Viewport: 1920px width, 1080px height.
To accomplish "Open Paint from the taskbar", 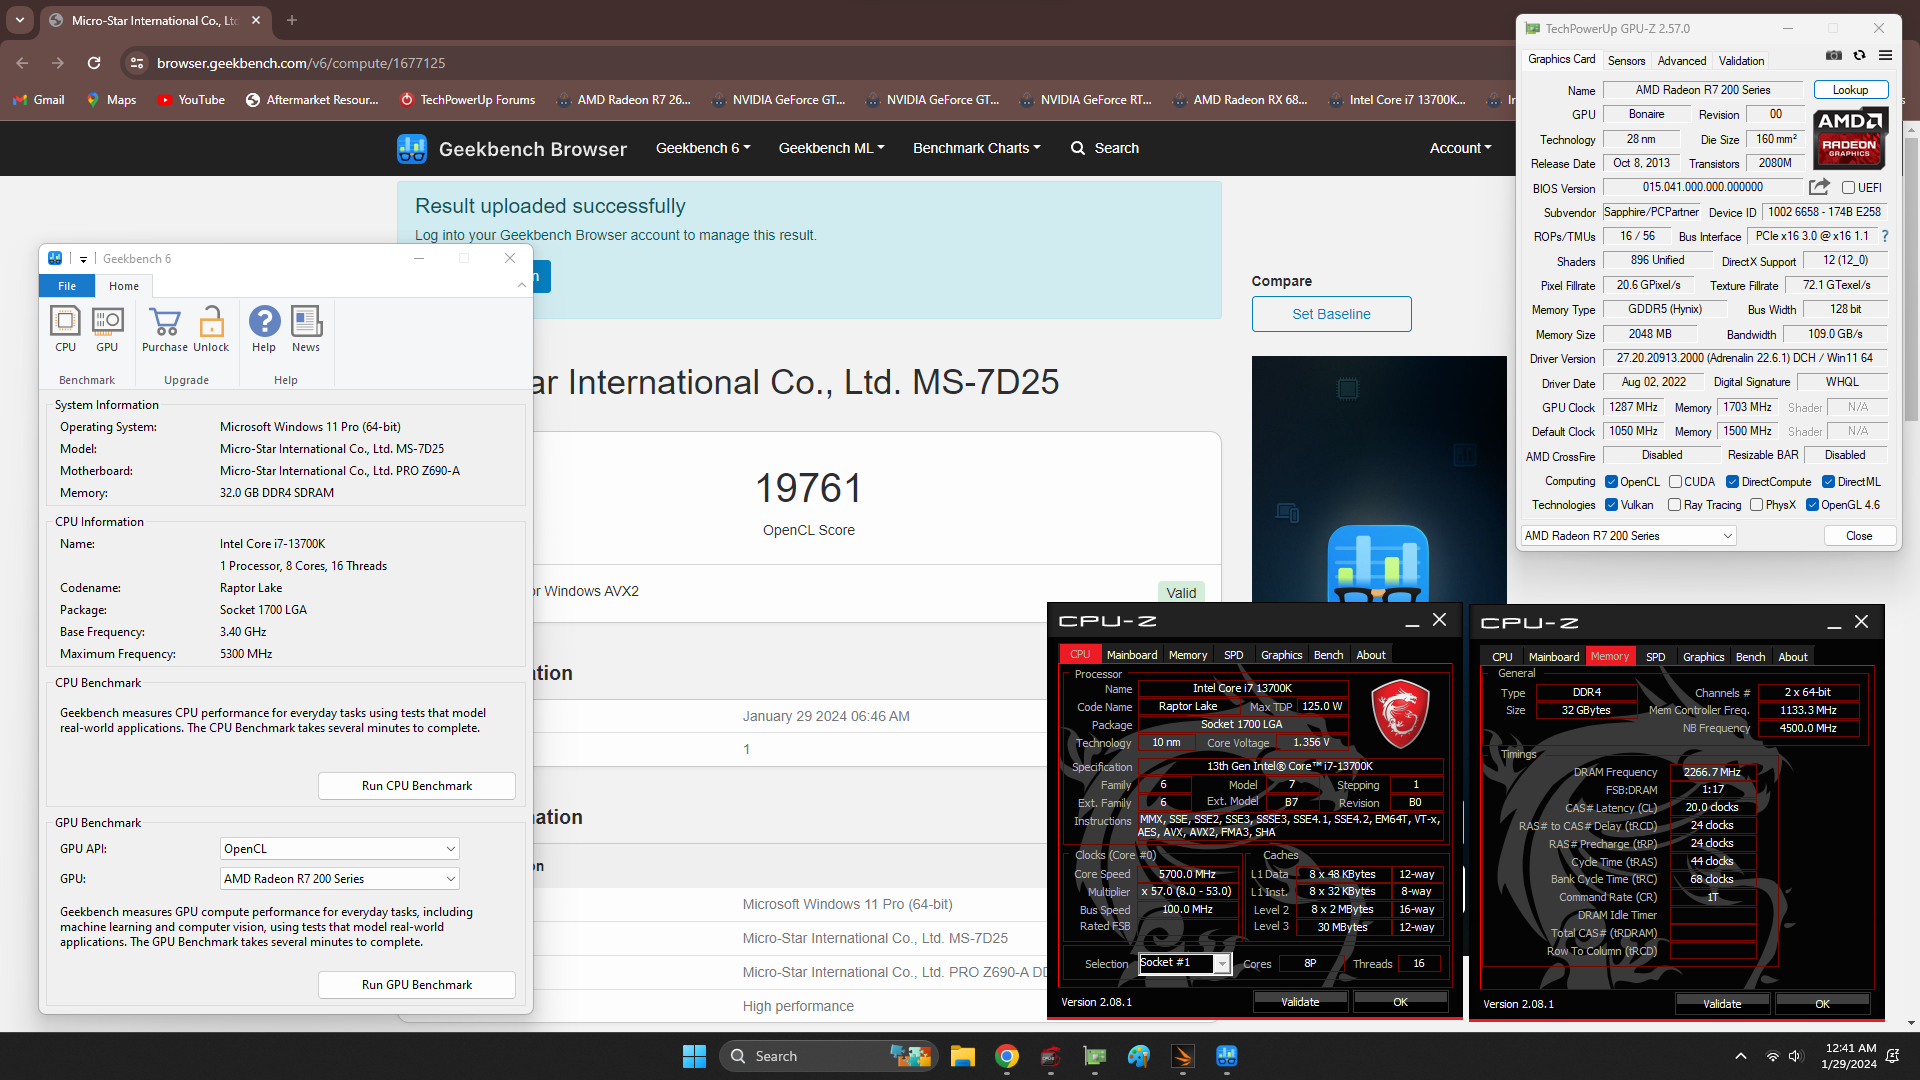I will pyautogui.click(x=1139, y=1056).
